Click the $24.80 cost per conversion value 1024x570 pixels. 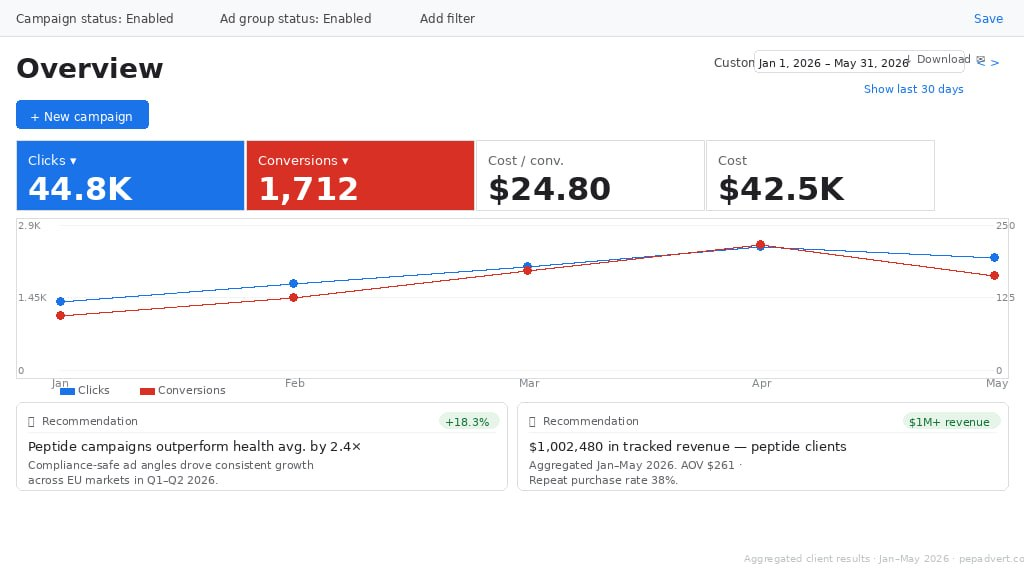[549, 189]
